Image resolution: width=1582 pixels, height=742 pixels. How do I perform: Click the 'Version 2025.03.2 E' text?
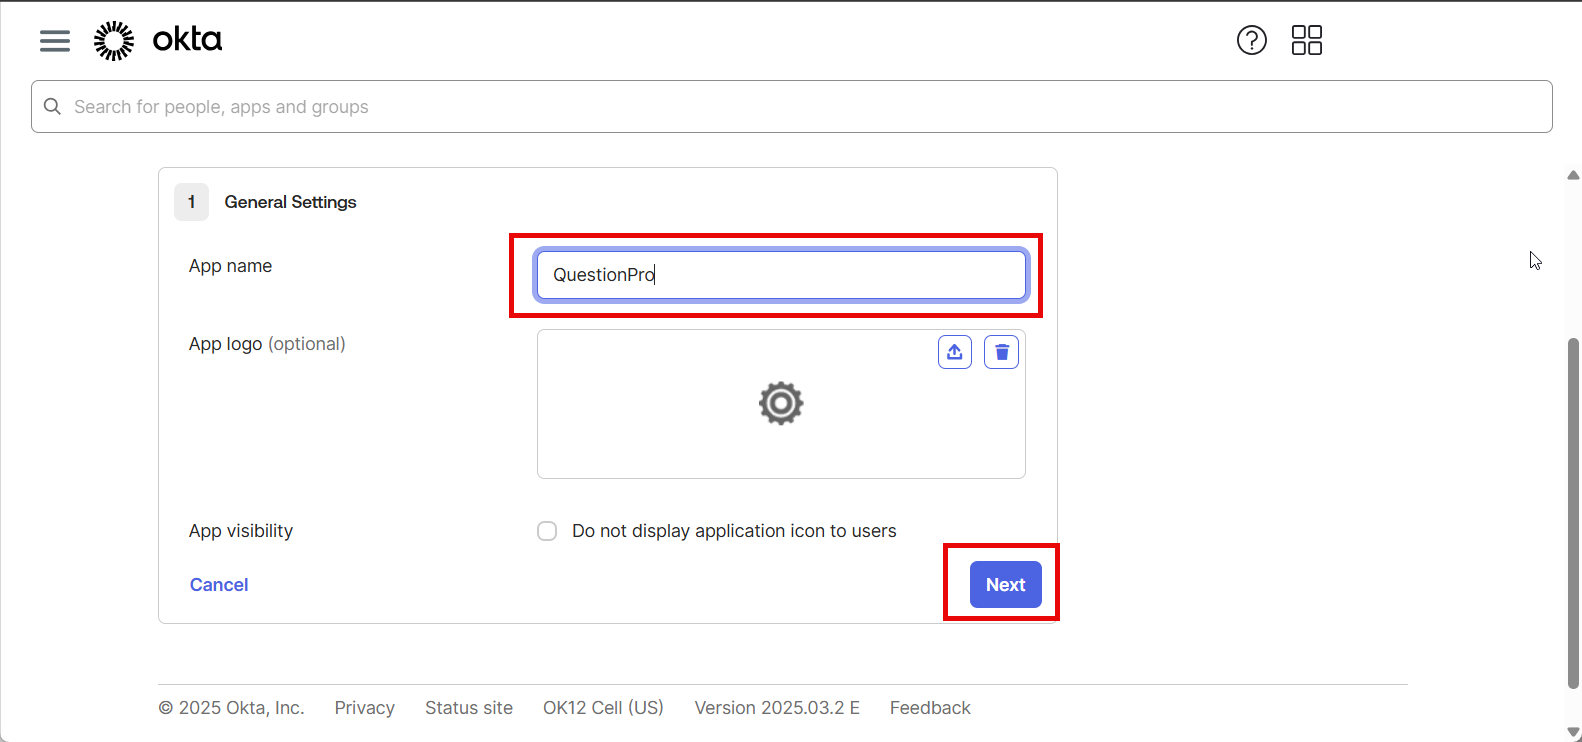click(x=777, y=708)
